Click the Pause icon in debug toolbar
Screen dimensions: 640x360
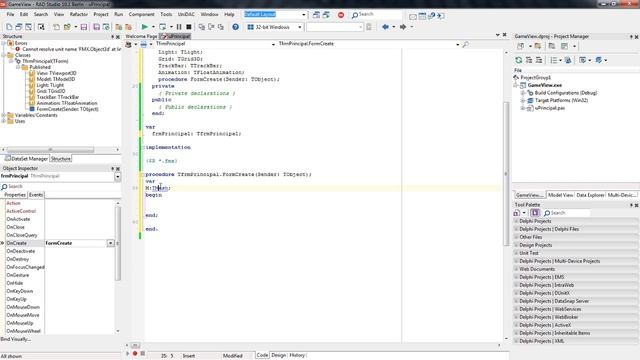tap(179, 27)
